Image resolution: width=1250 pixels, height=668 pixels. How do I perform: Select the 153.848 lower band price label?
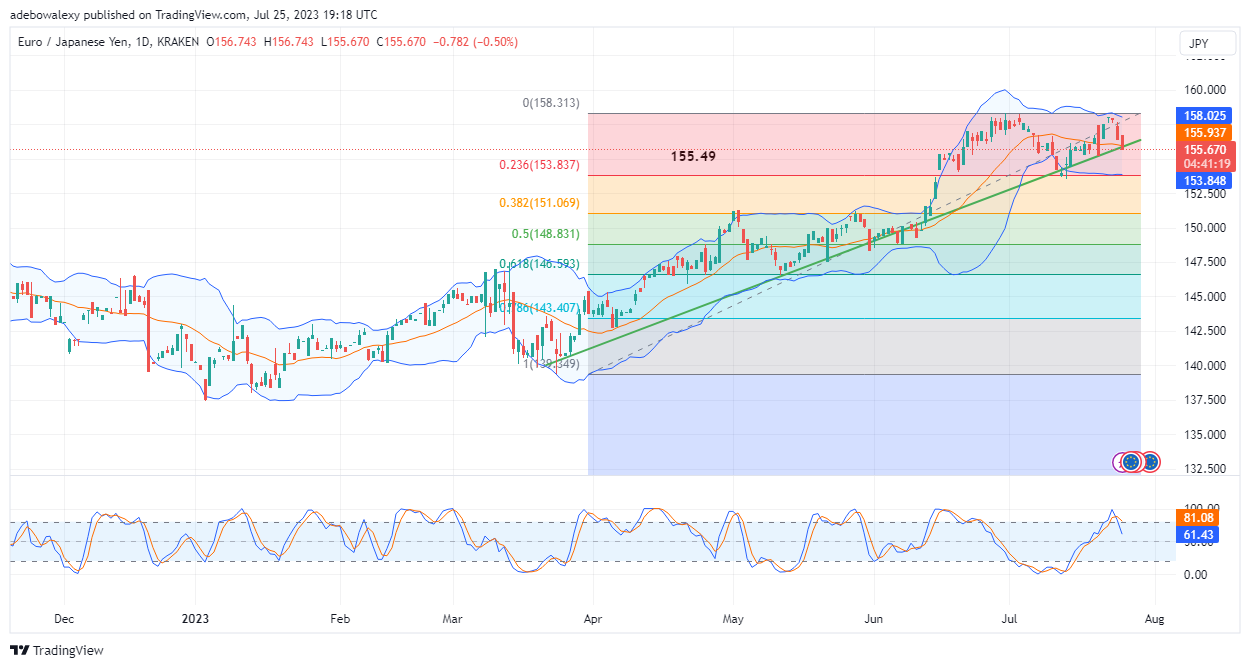1206,181
